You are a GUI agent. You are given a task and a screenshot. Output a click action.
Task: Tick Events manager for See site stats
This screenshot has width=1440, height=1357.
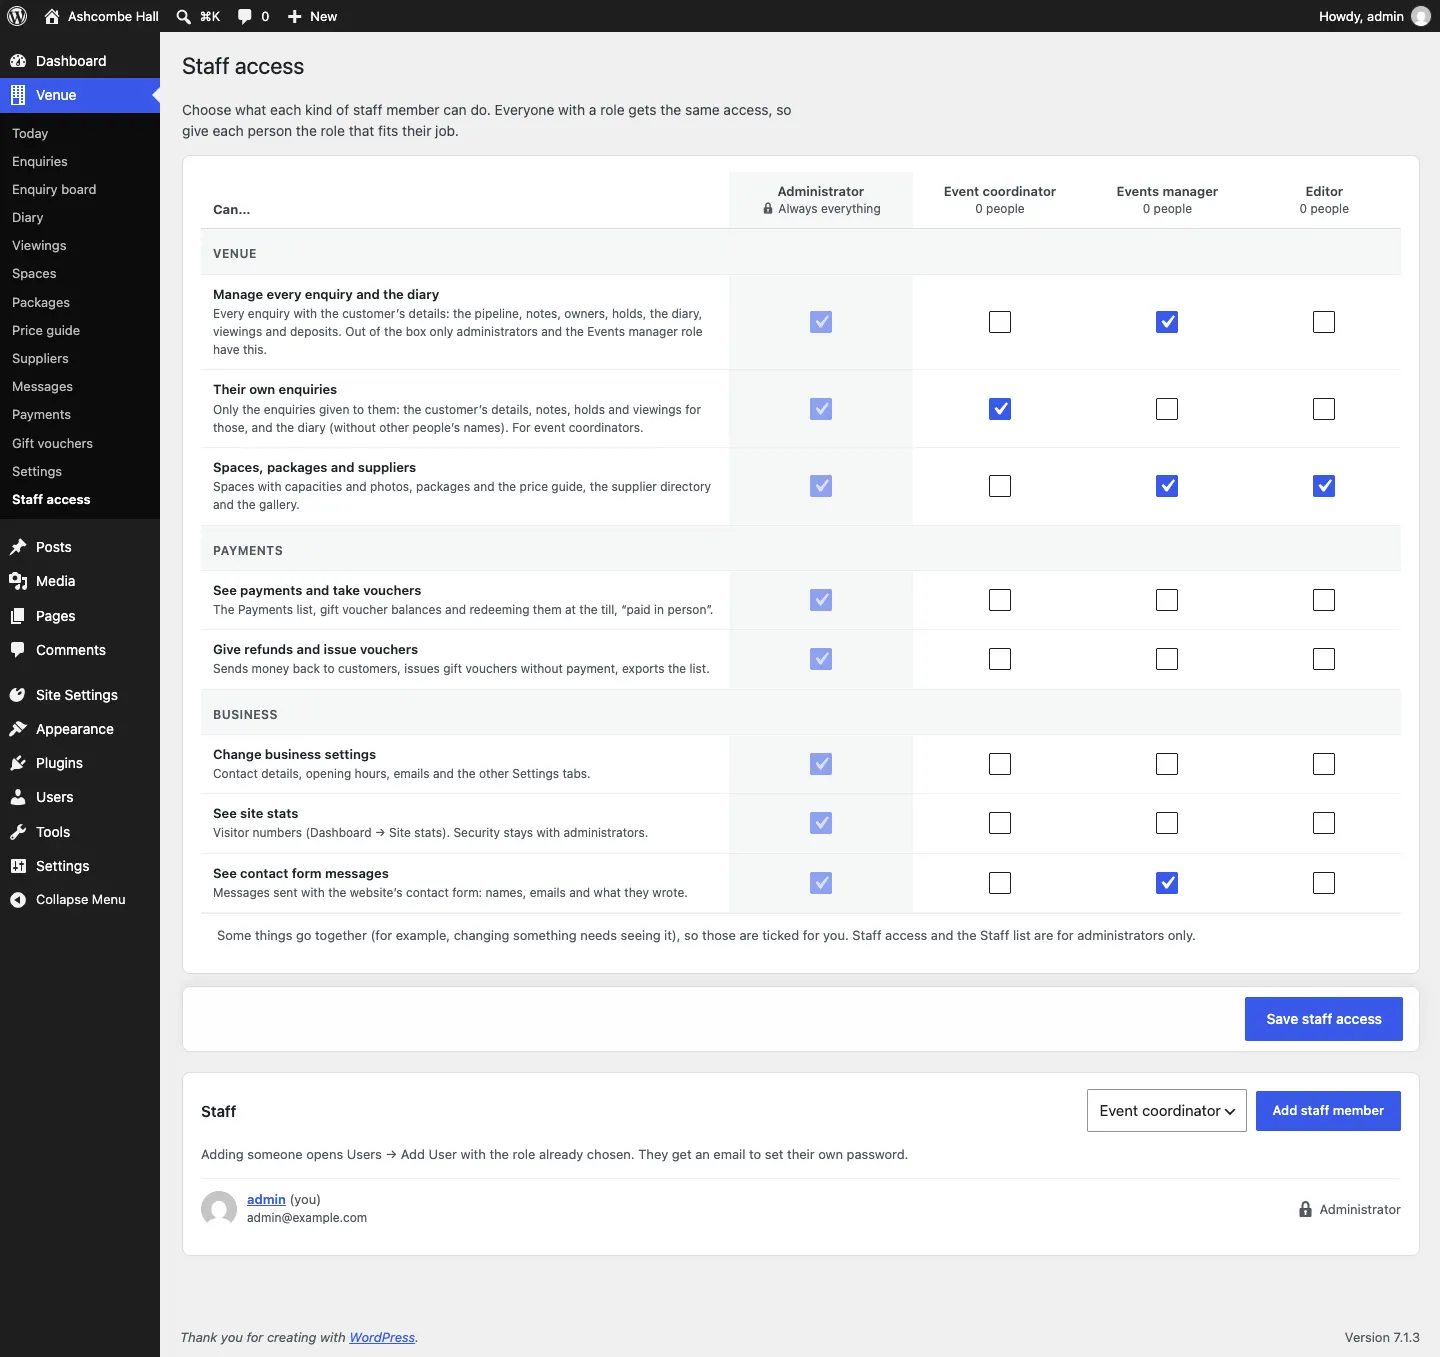point(1167,823)
